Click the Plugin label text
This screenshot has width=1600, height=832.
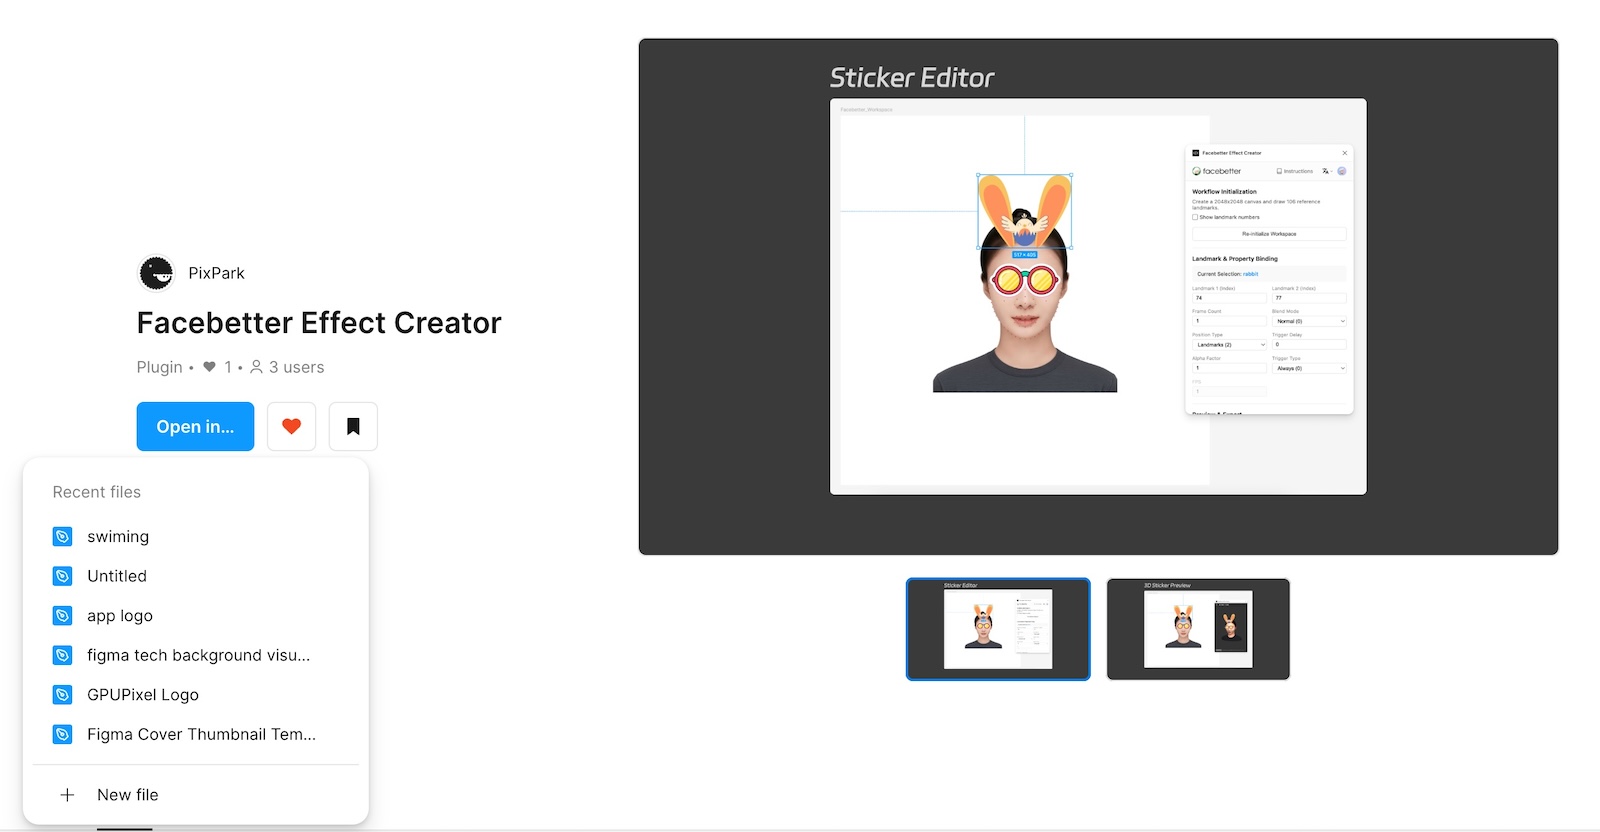tap(160, 367)
